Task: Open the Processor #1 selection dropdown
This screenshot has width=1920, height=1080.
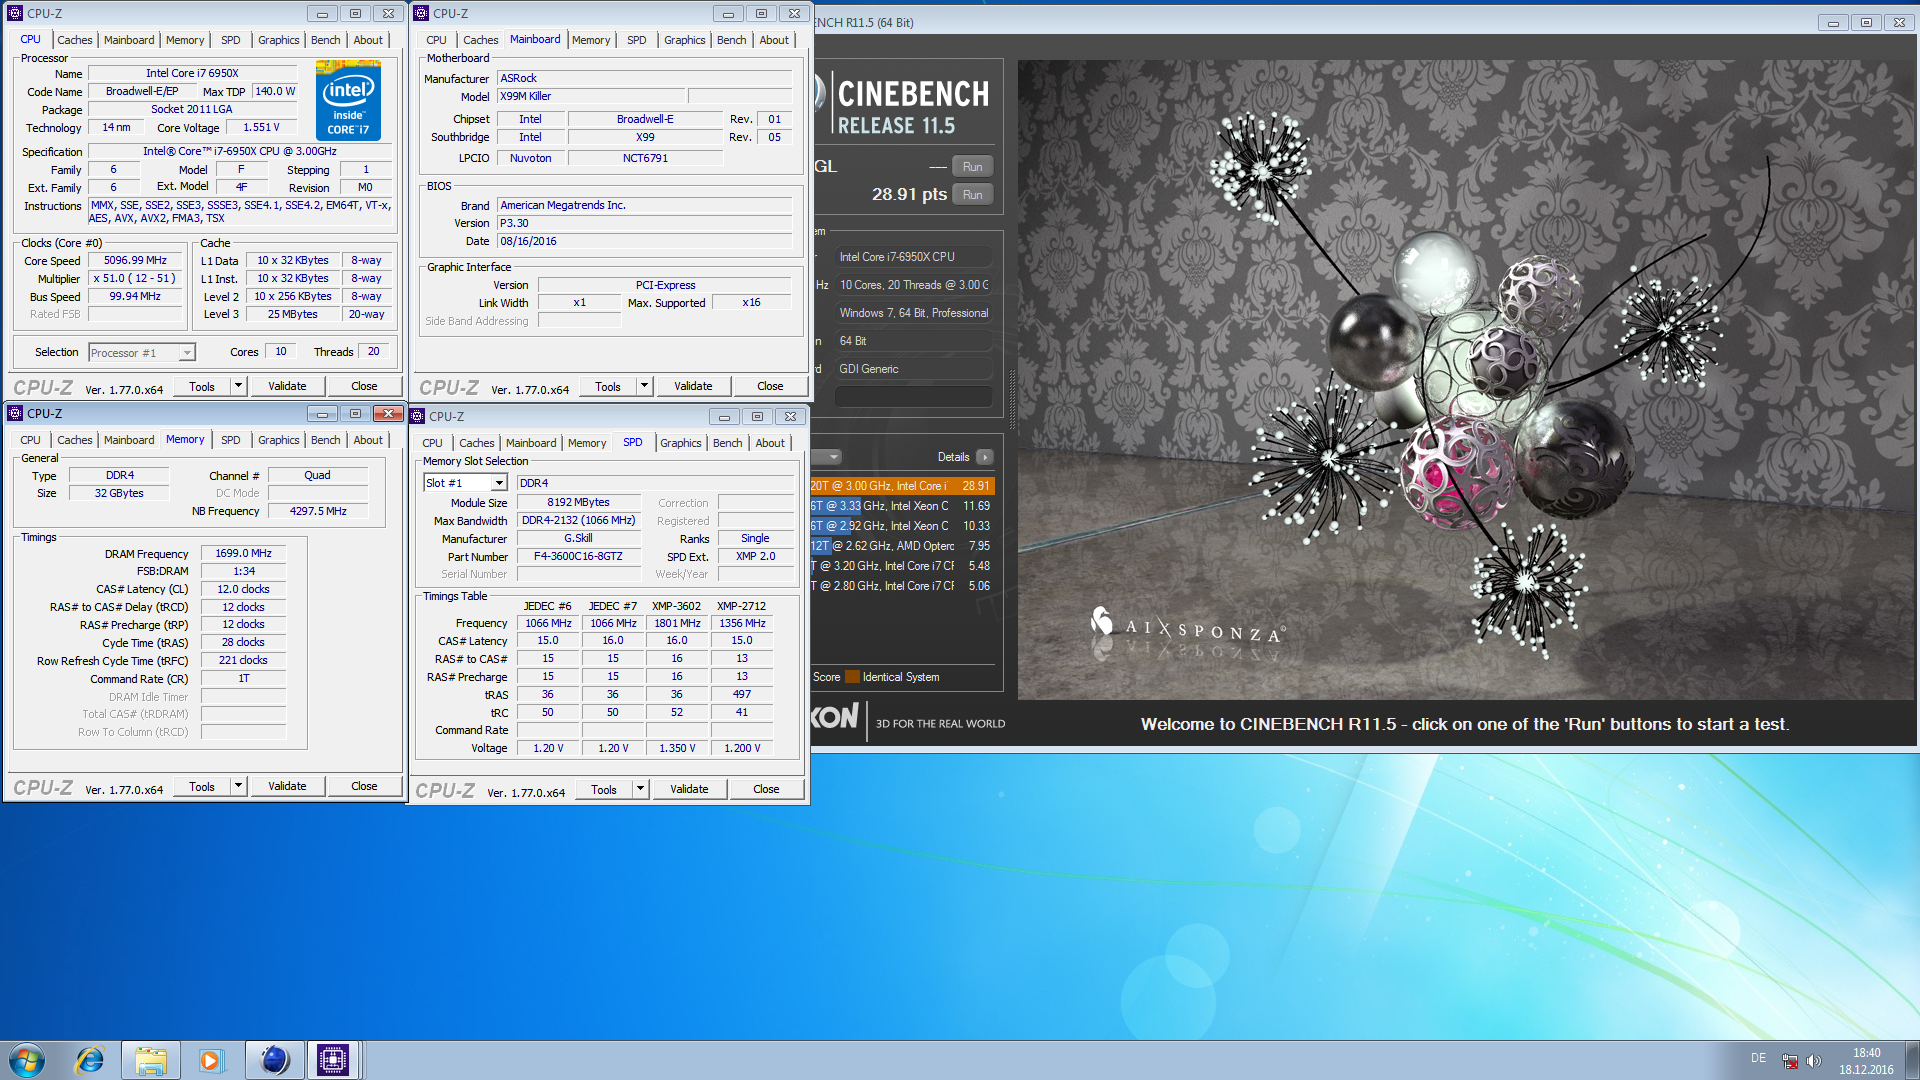Action: click(186, 353)
